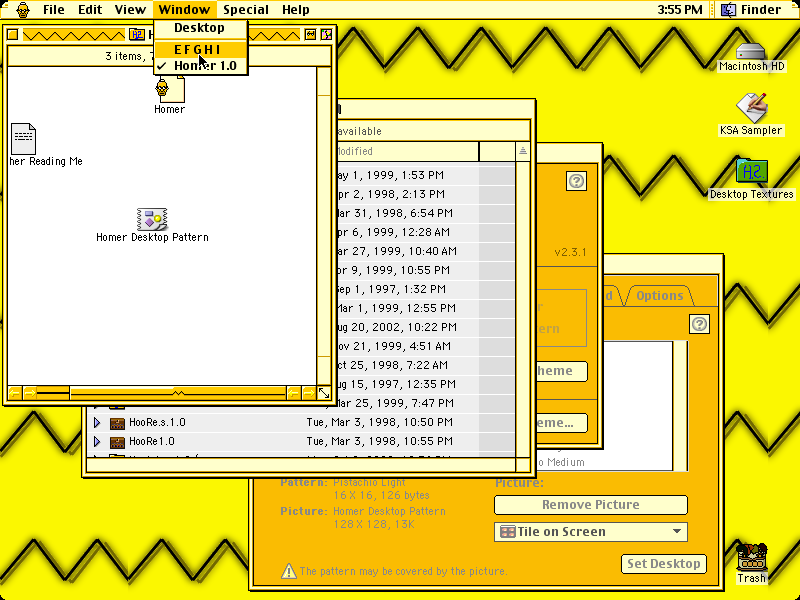Click the 3:55 PM menu bar clock
Viewport: 800px width, 600px height.
(680, 10)
